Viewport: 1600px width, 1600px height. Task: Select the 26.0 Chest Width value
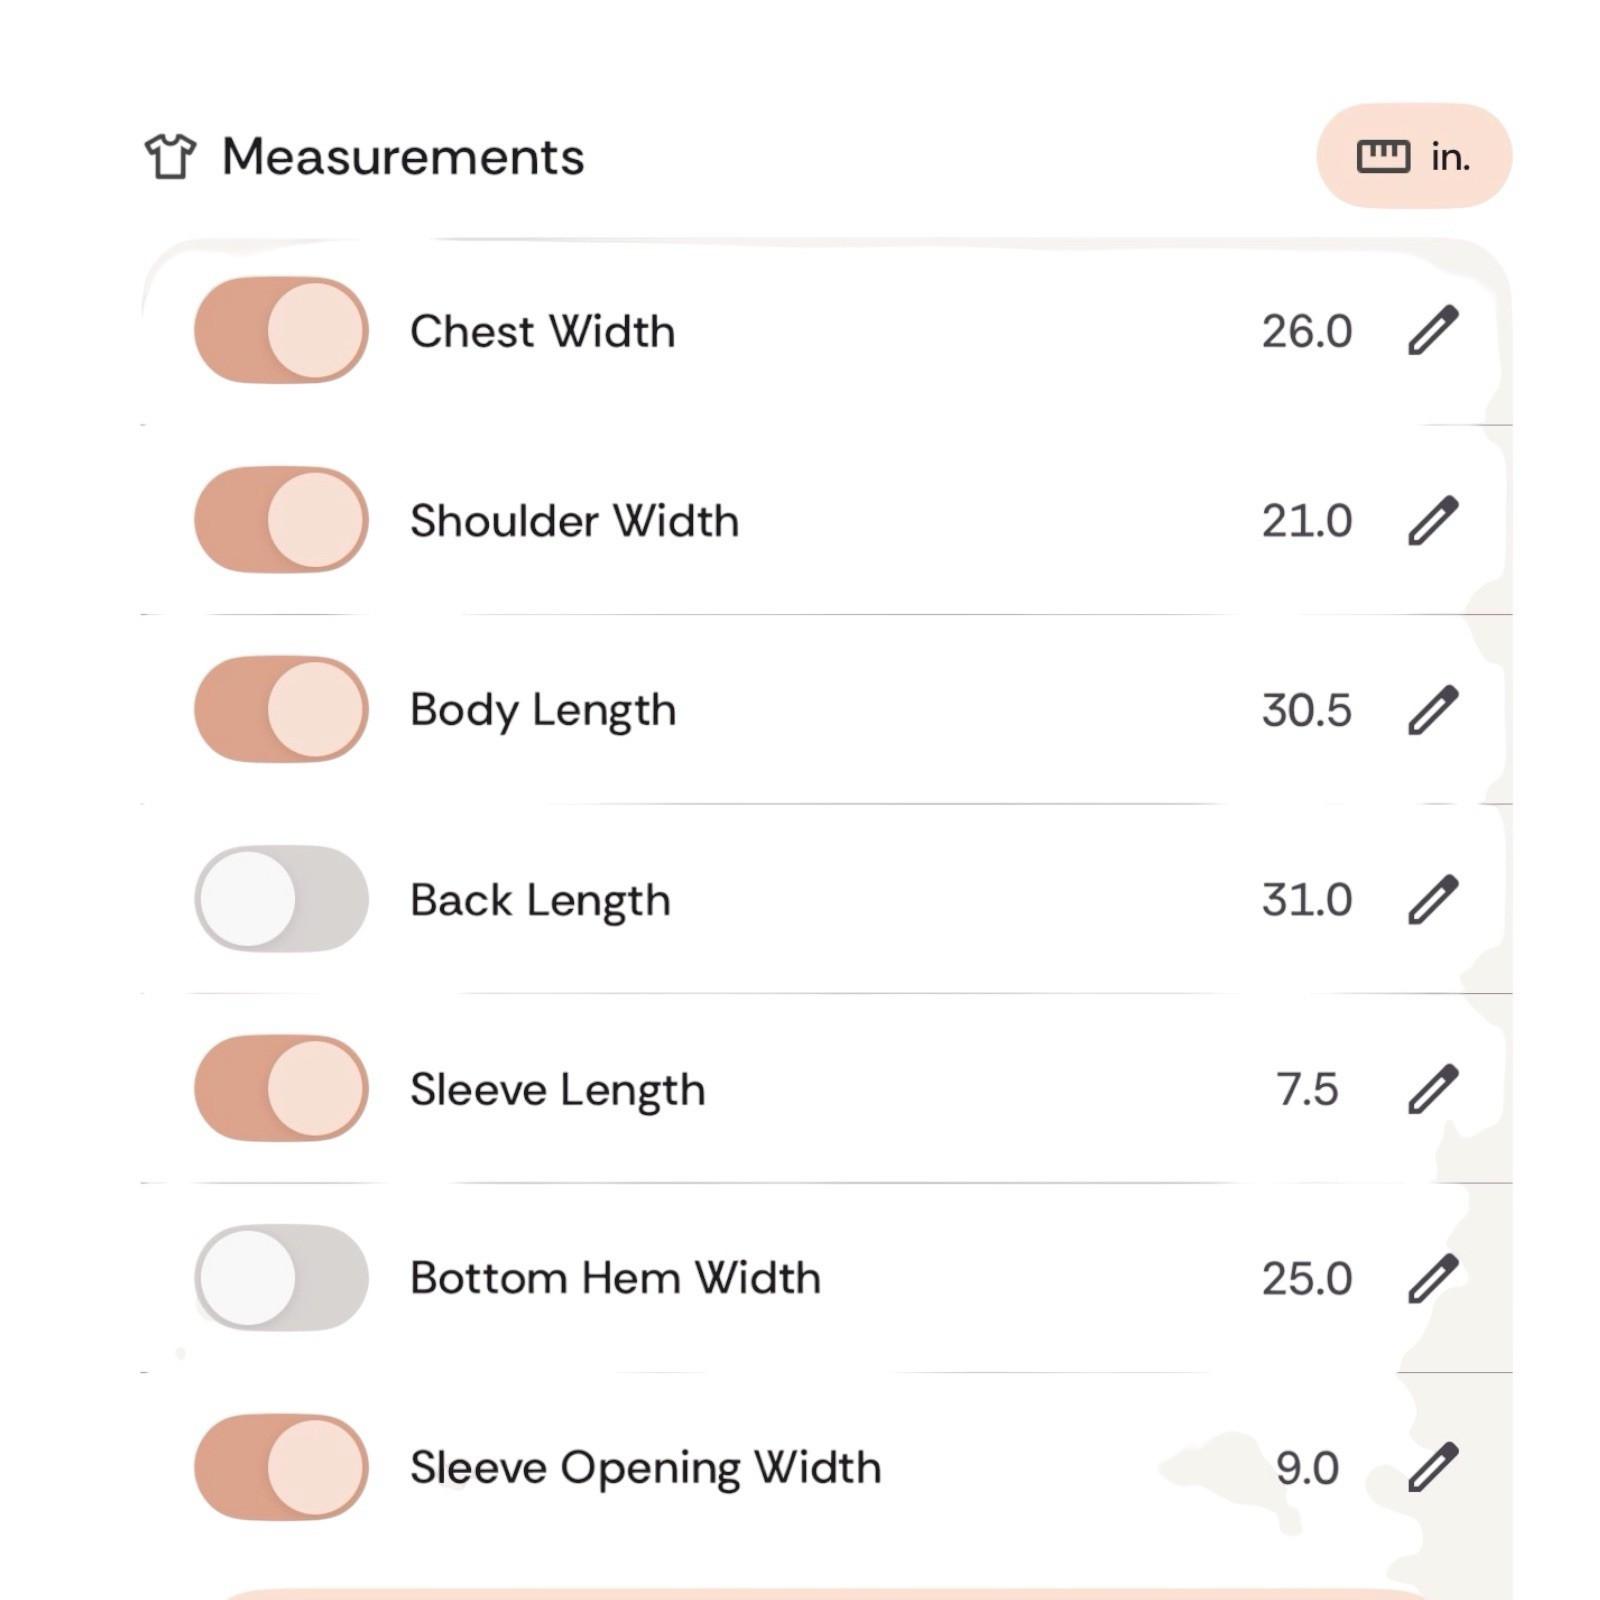point(1307,331)
